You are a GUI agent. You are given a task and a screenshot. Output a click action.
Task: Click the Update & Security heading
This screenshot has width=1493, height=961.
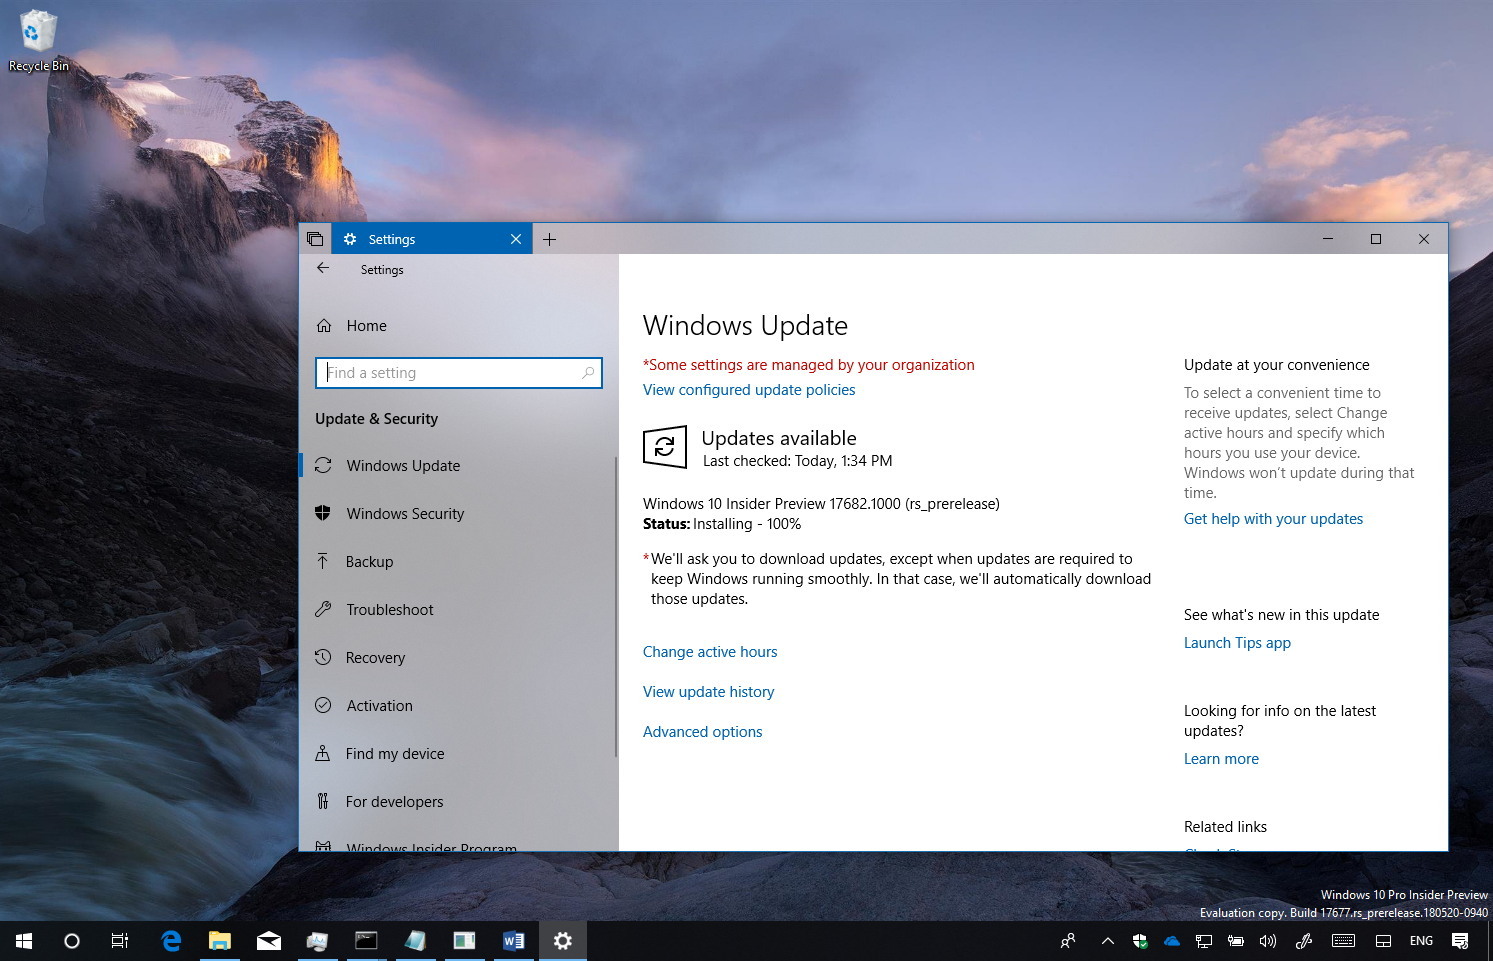pos(376,419)
